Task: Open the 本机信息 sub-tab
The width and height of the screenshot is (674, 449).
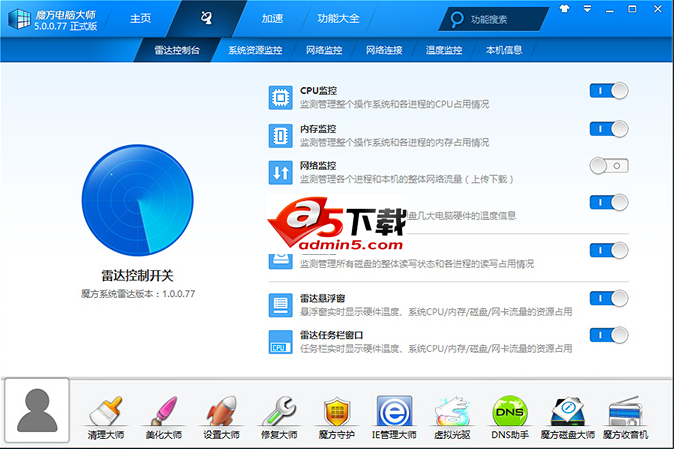Action: (504, 50)
